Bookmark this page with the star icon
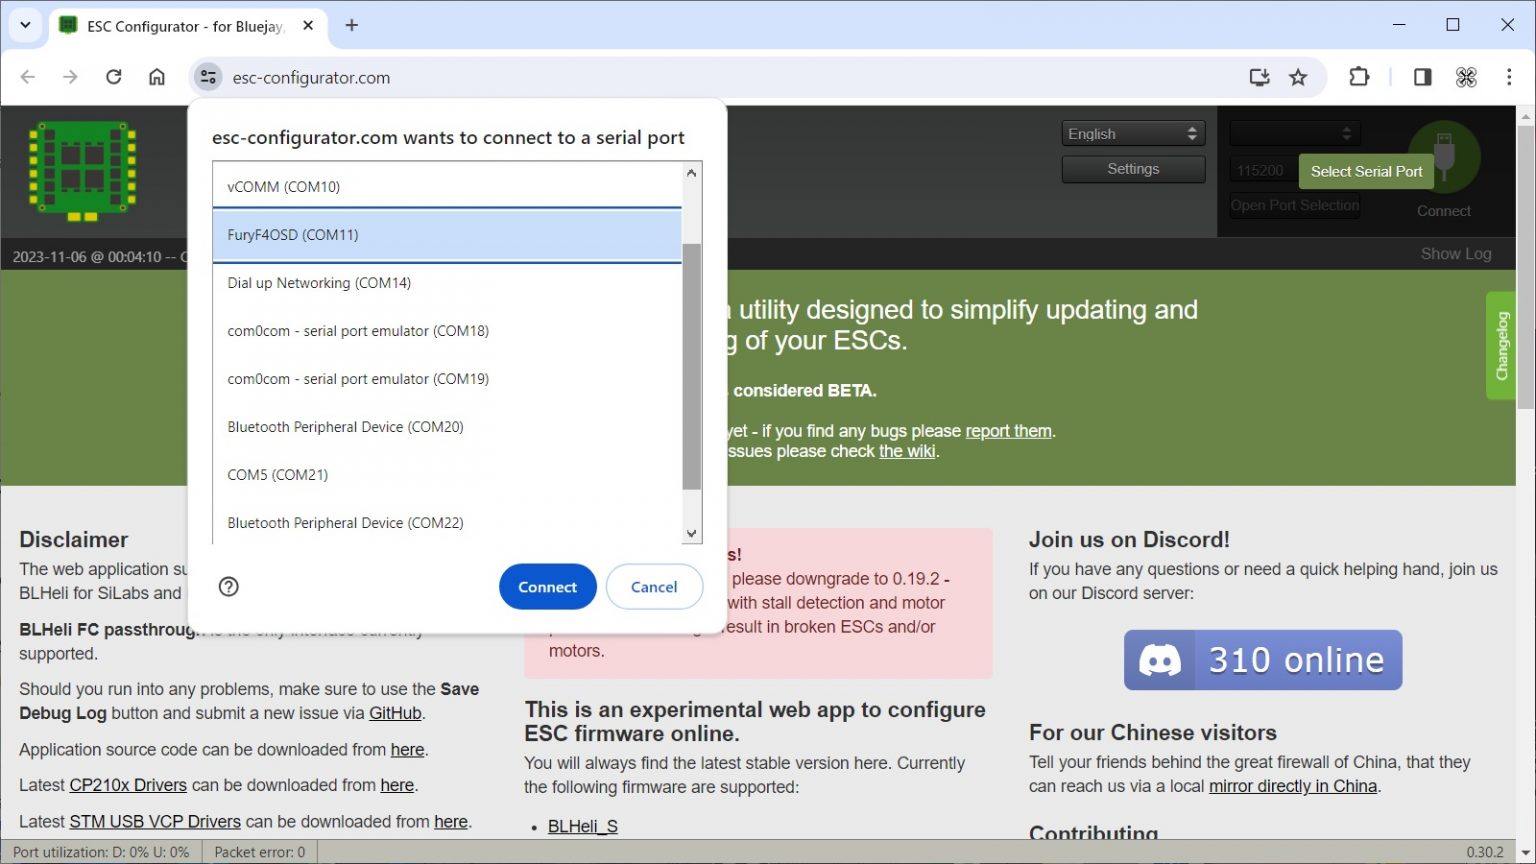 pyautogui.click(x=1298, y=77)
